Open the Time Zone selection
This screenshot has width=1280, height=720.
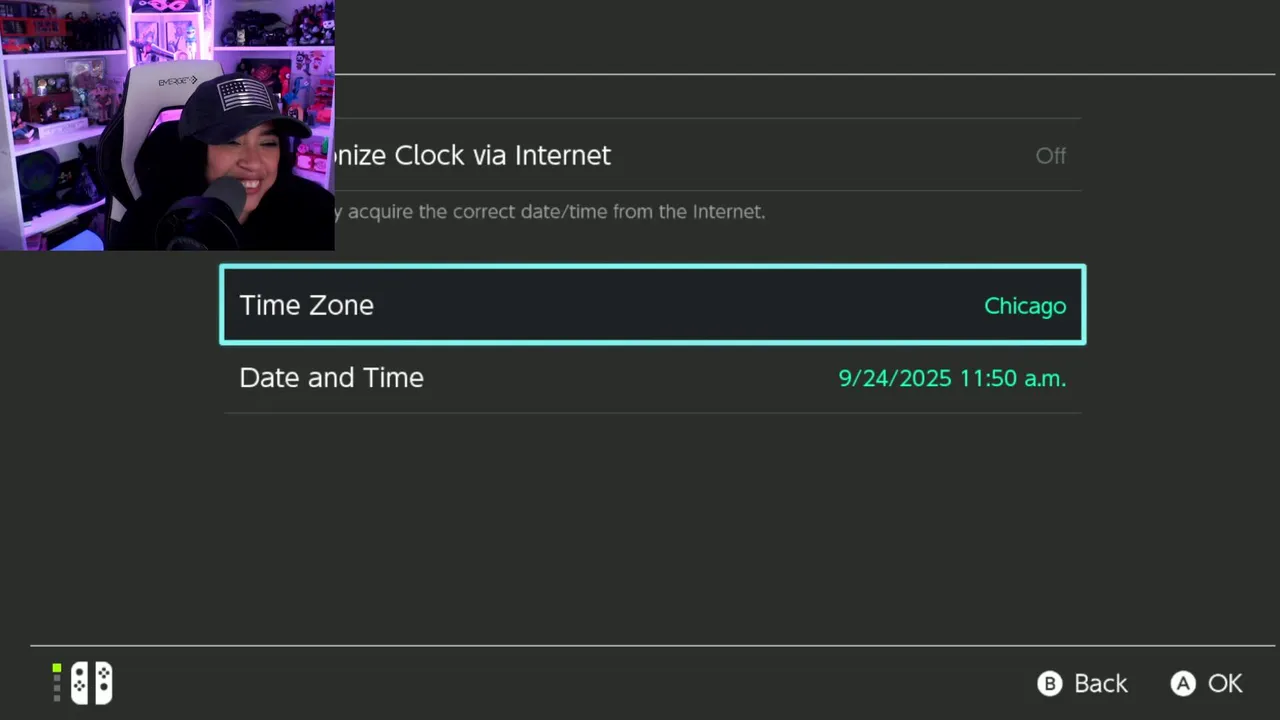point(653,305)
